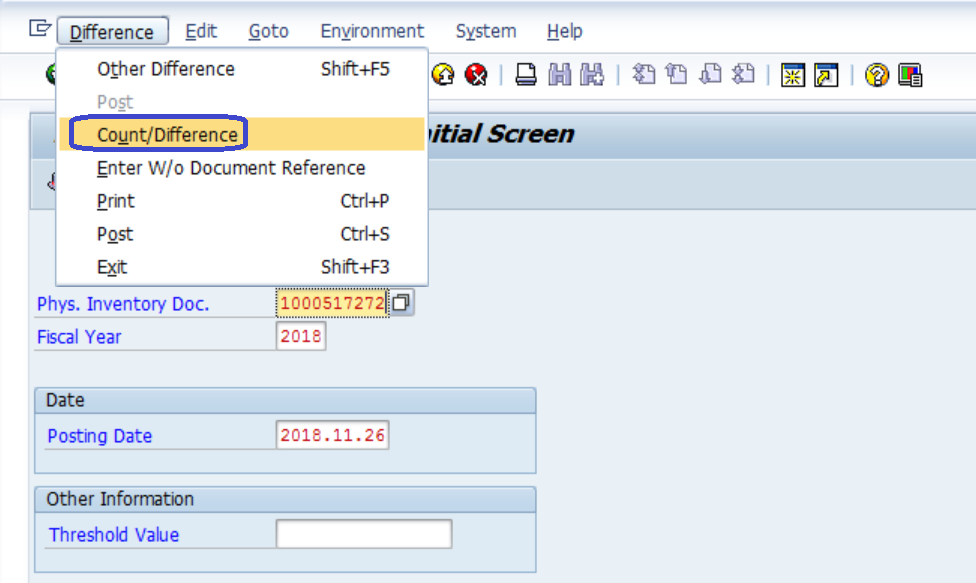Click the yellow Help question mark icon
The height and width of the screenshot is (583, 976).
point(877,75)
